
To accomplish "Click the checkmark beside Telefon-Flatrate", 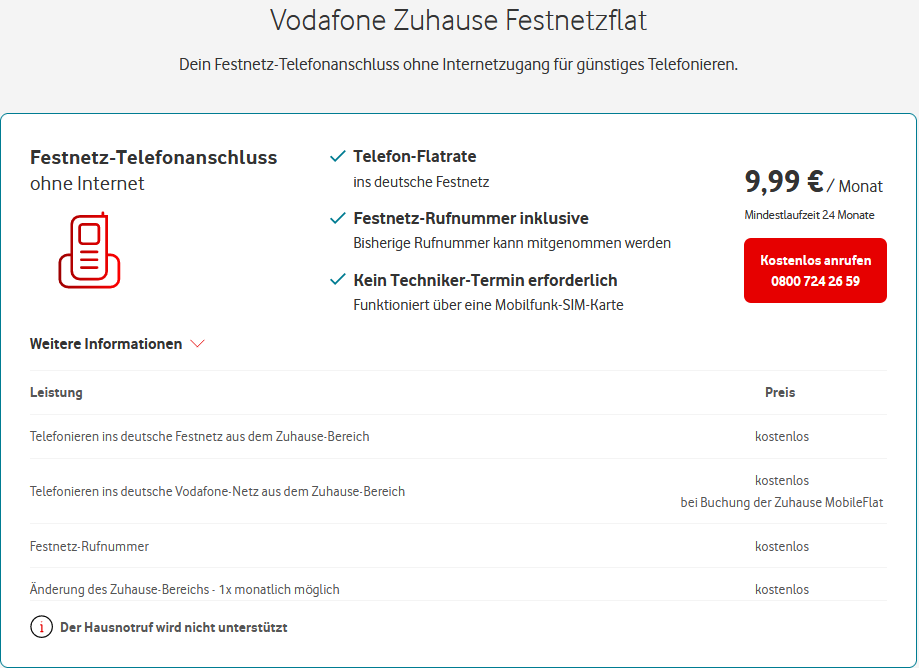I will 338,157.
